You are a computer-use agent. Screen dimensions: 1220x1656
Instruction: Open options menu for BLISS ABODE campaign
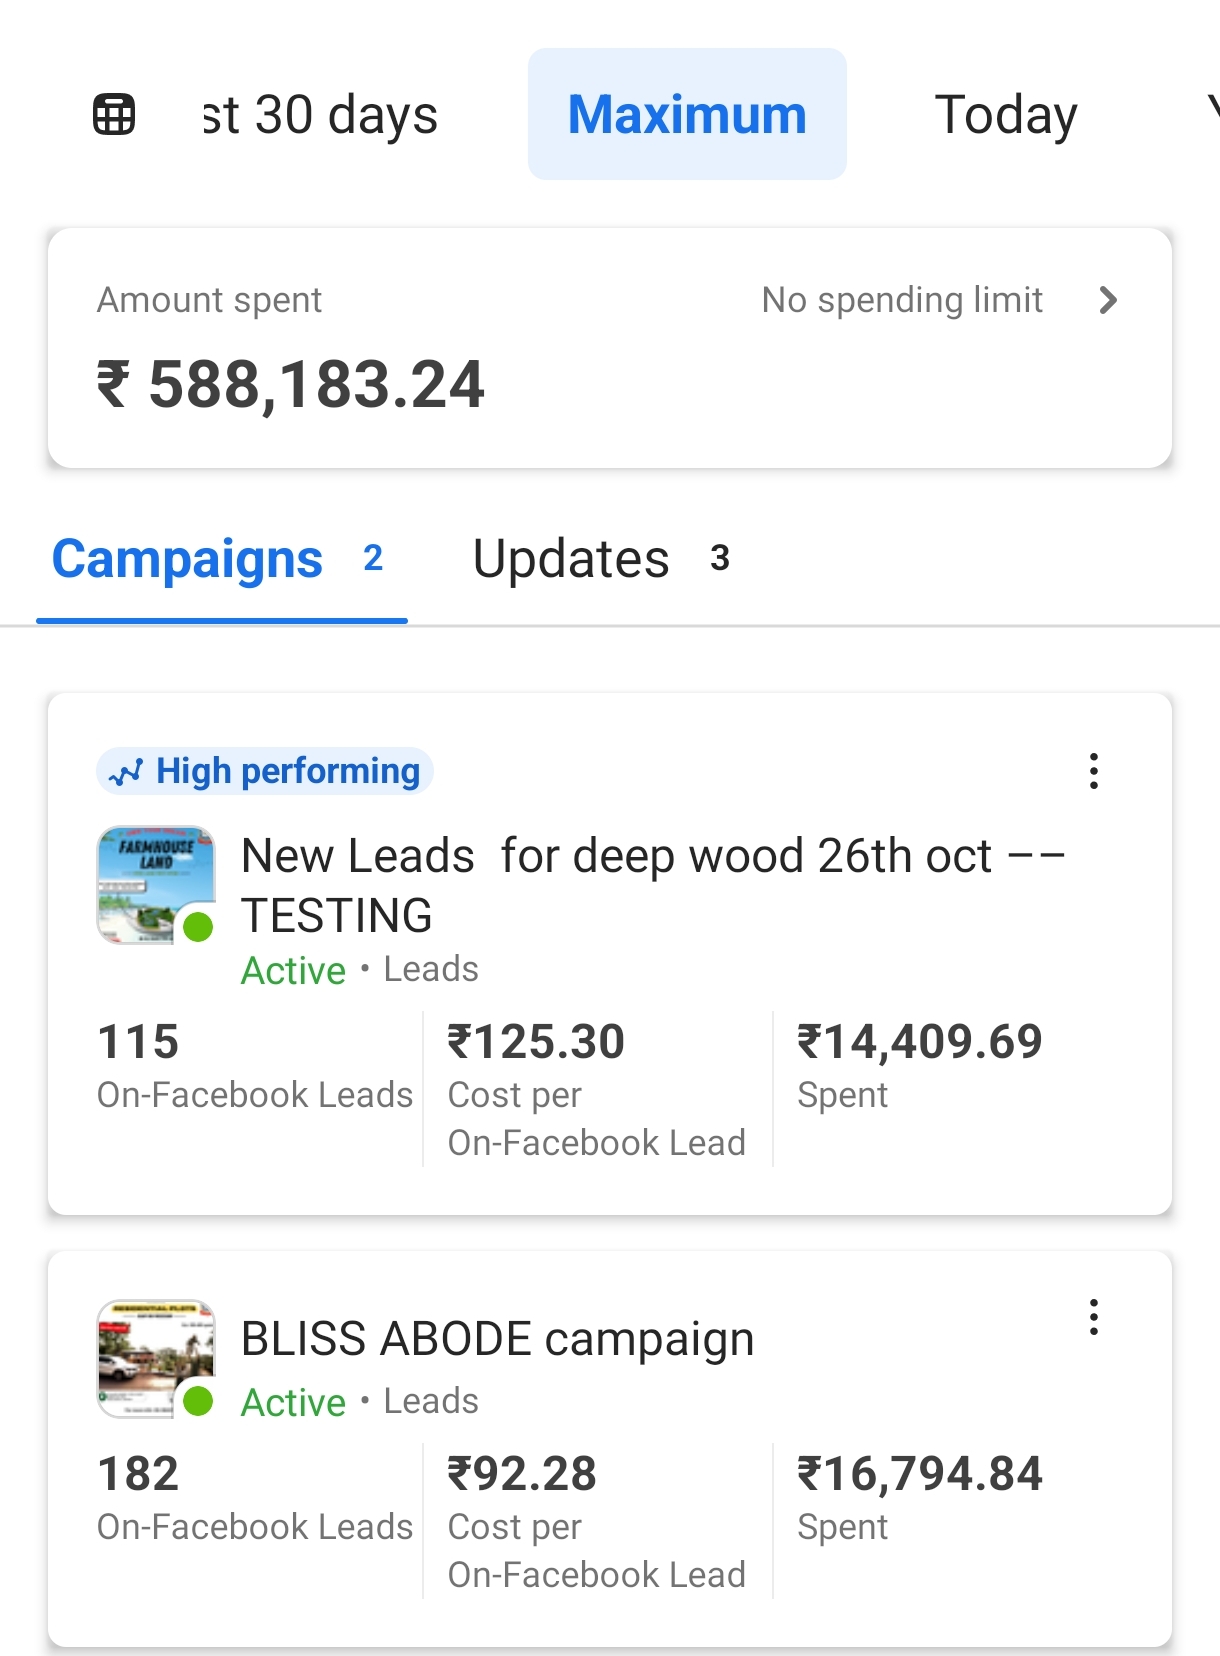(1094, 1317)
